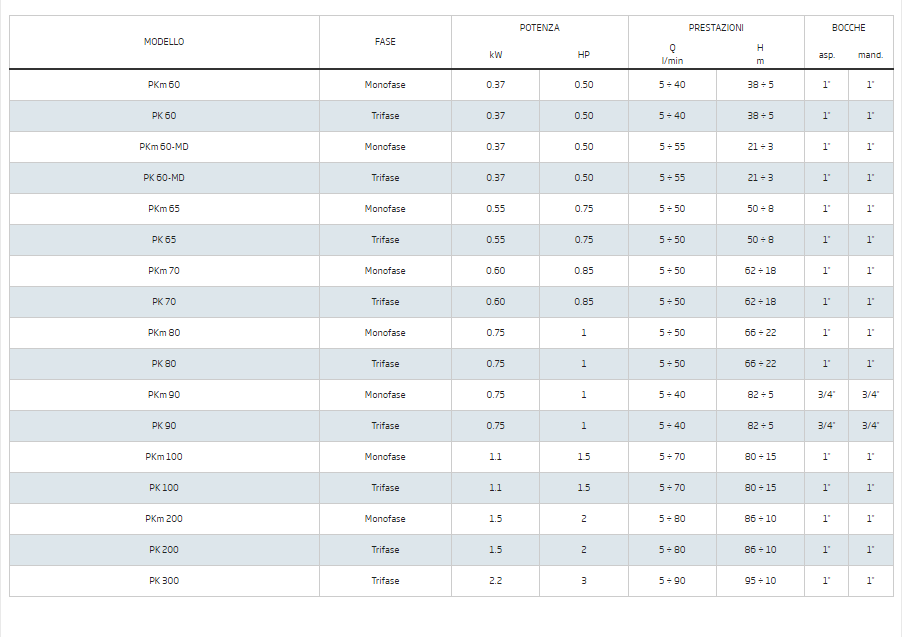Click the PRESTAZIONI header cell
The width and height of the screenshot is (902, 637).
[x=716, y=28]
